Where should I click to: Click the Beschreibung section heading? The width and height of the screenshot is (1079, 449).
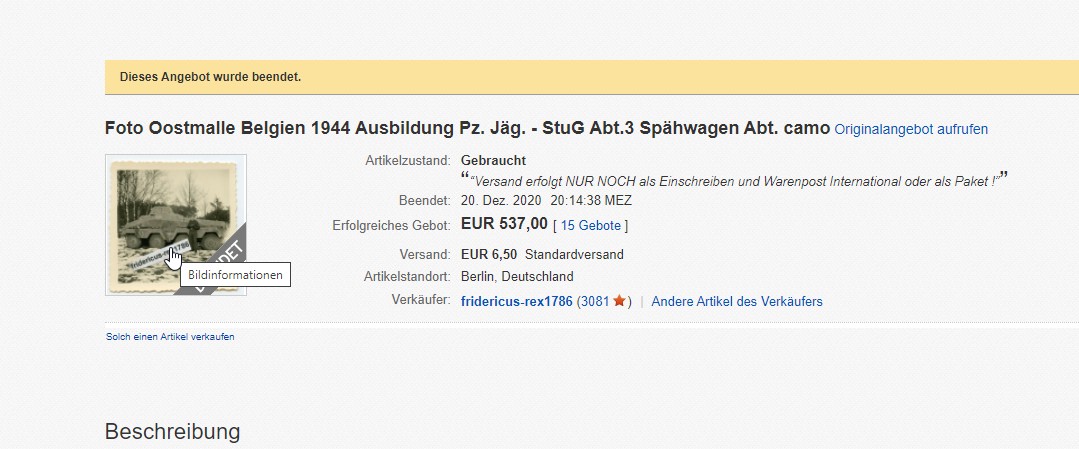pyautogui.click(x=172, y=432)
